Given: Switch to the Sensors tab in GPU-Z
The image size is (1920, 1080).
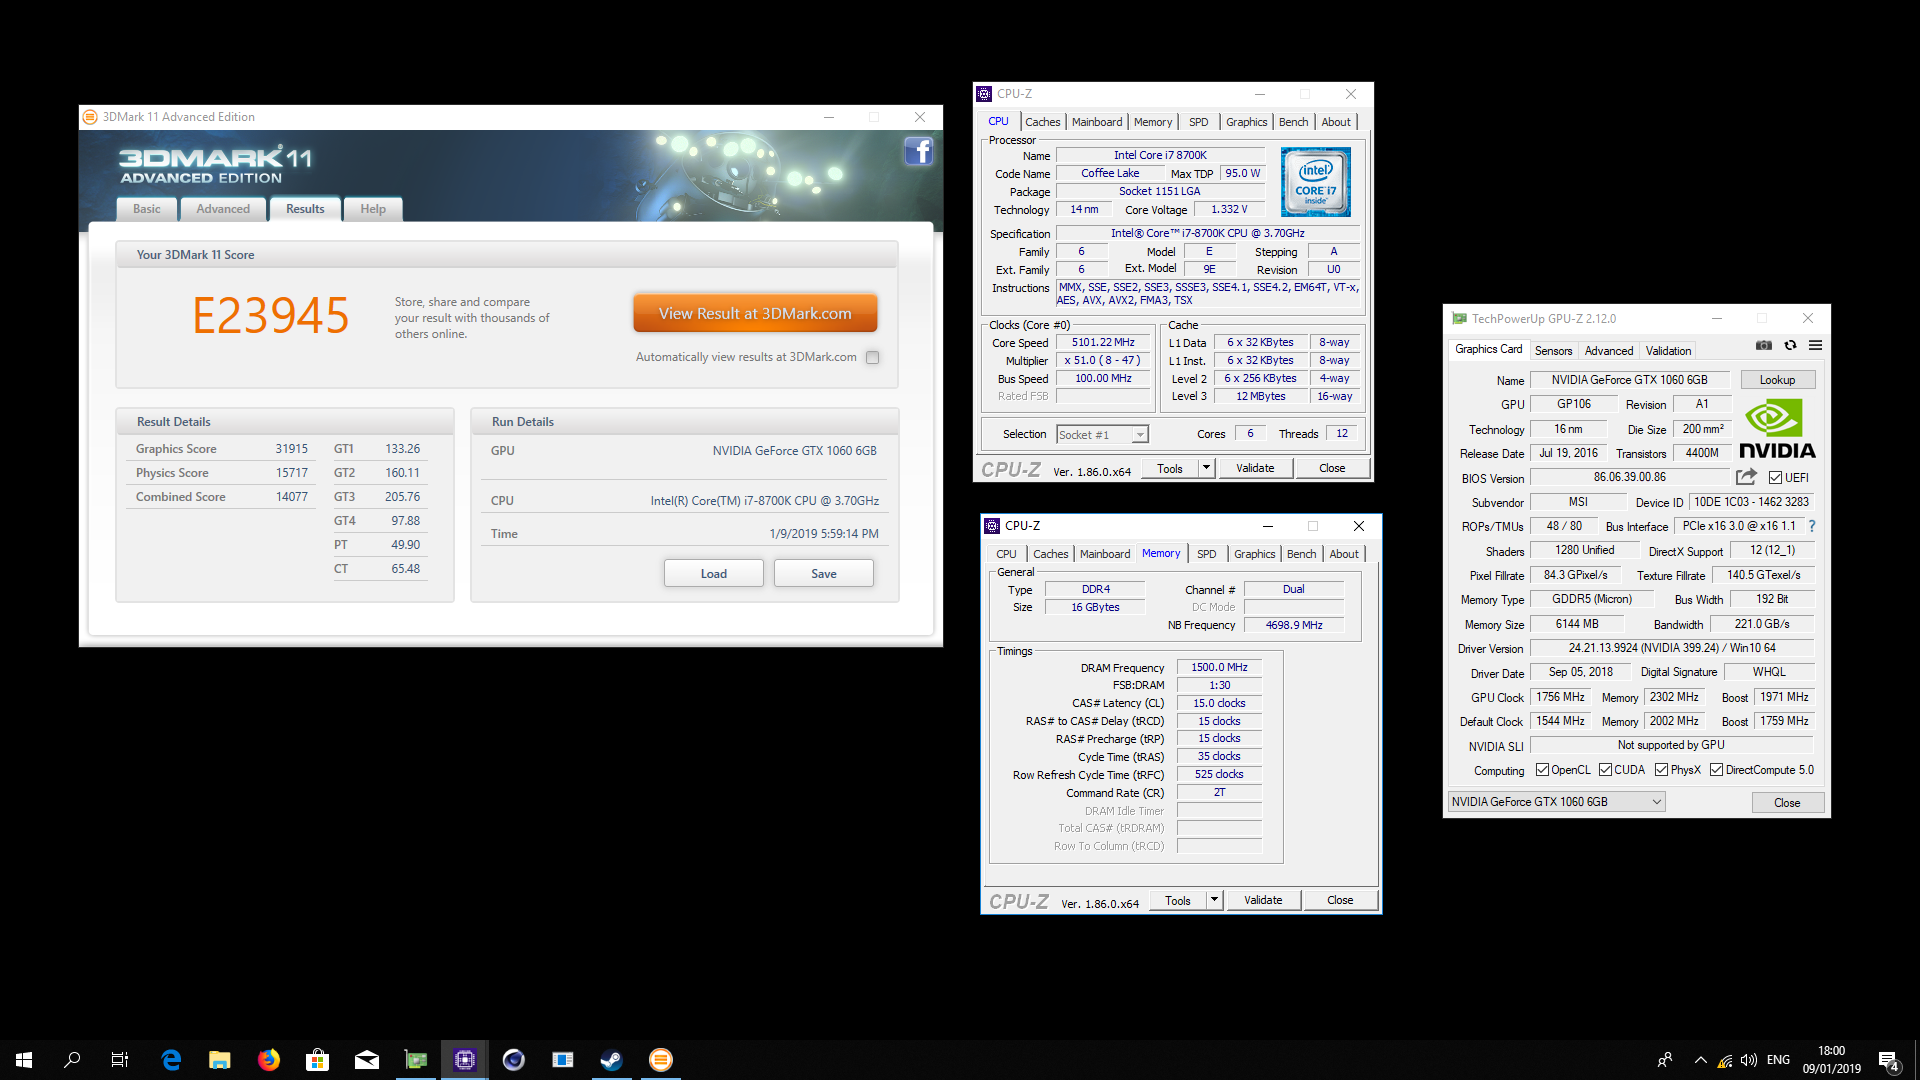Looking at the screenshot, I should pyautogui.click(x=1553, y=351).
